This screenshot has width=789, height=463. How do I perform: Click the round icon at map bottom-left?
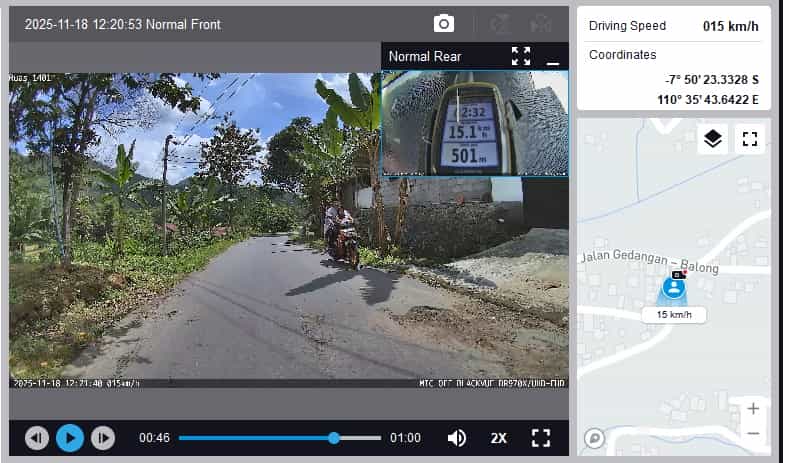tap(594, 438)
